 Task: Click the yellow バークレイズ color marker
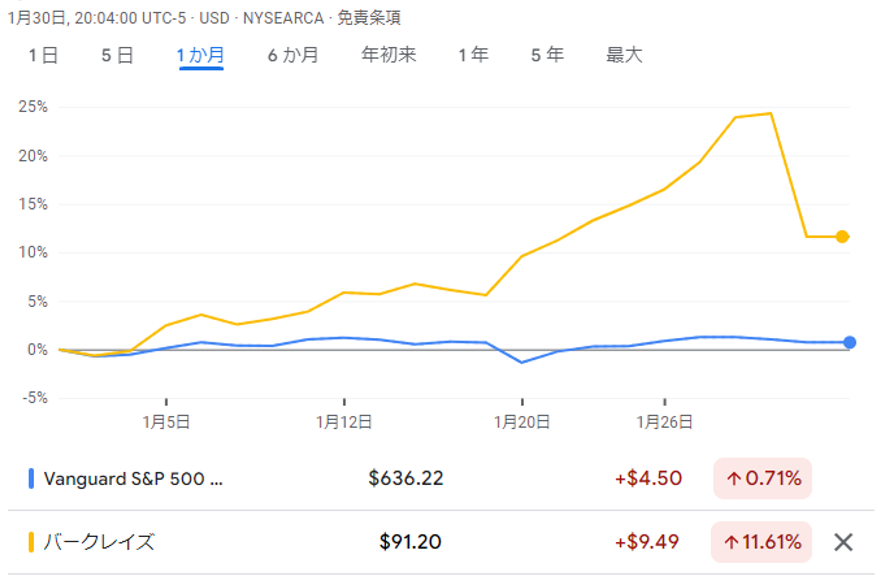point(31,542)
